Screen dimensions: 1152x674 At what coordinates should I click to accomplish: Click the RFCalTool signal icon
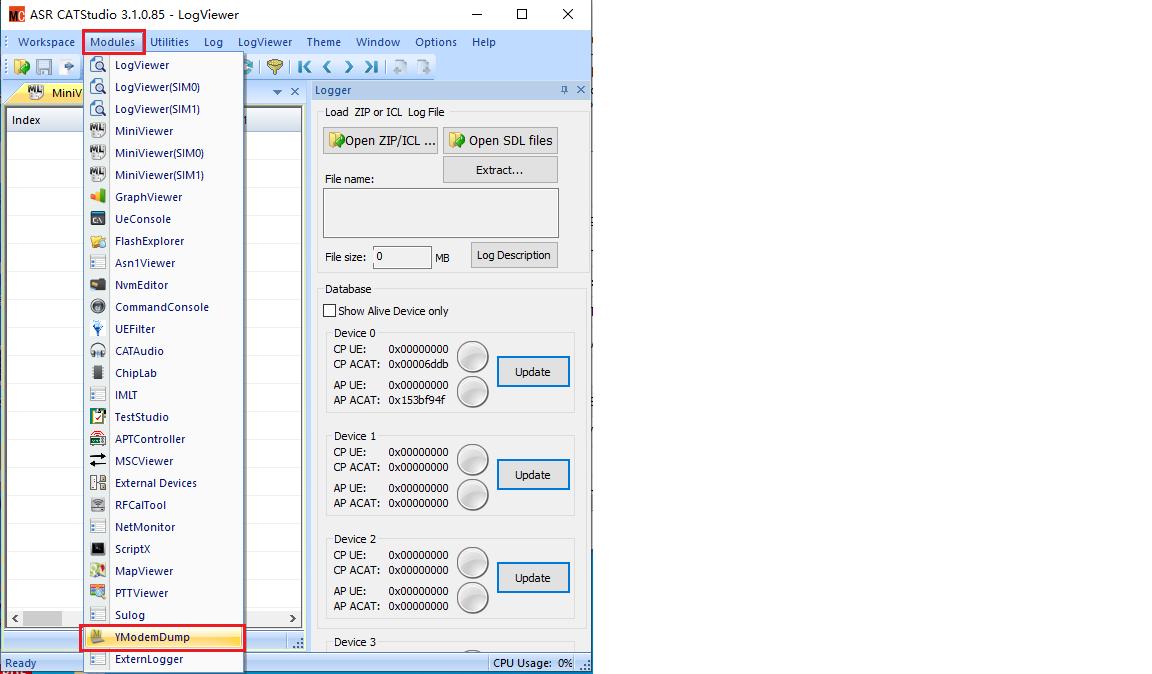98,505
